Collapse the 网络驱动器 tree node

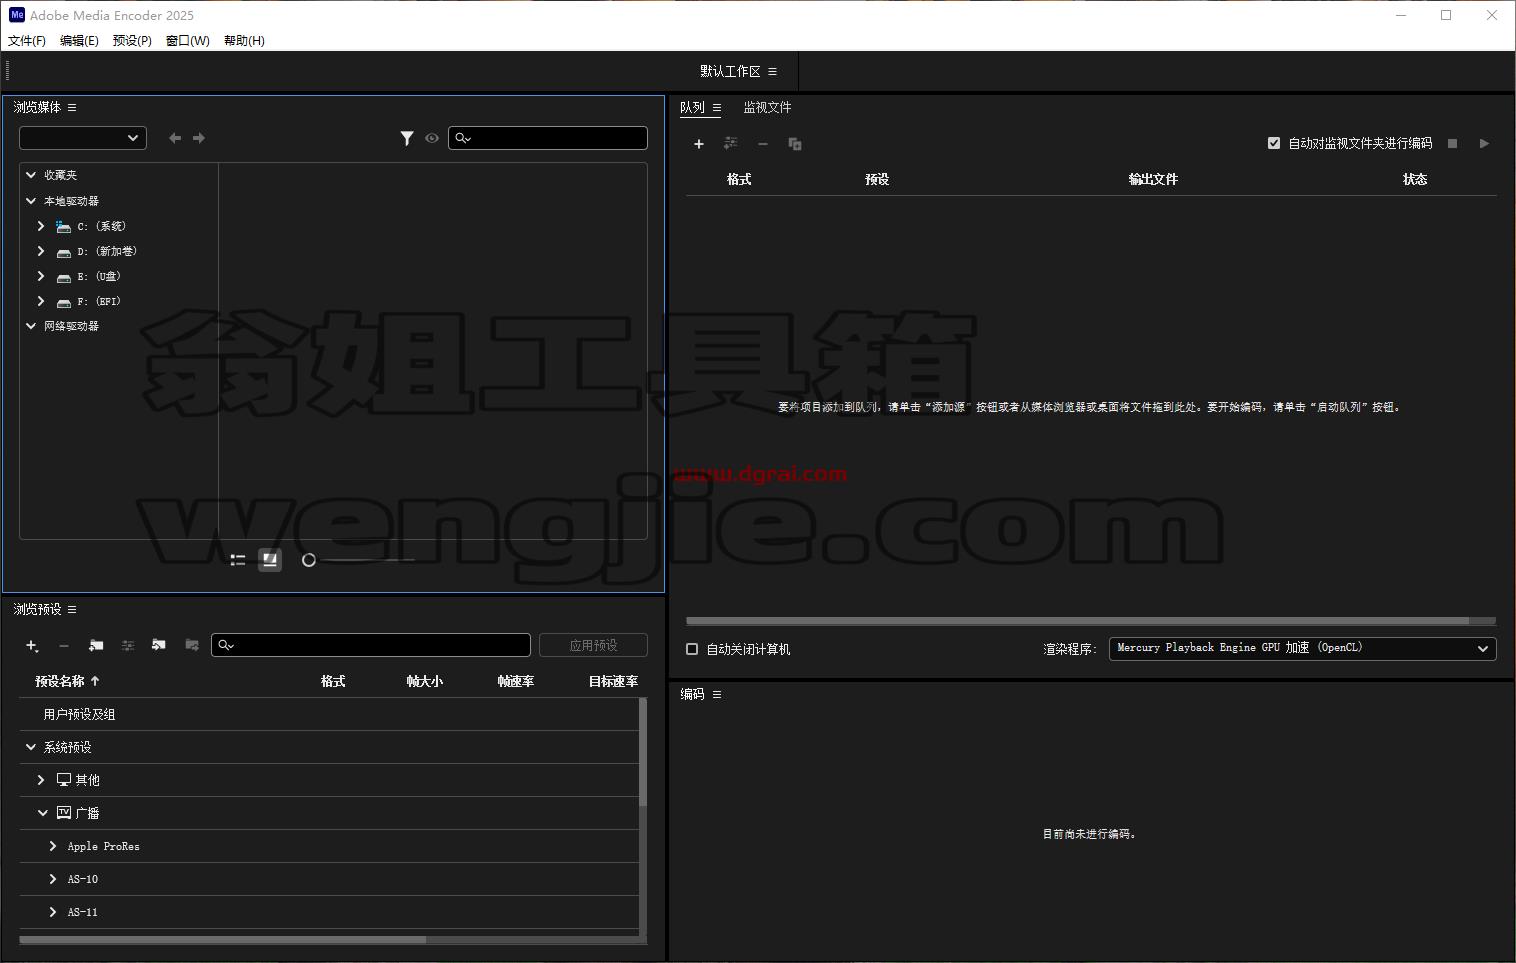31,326
